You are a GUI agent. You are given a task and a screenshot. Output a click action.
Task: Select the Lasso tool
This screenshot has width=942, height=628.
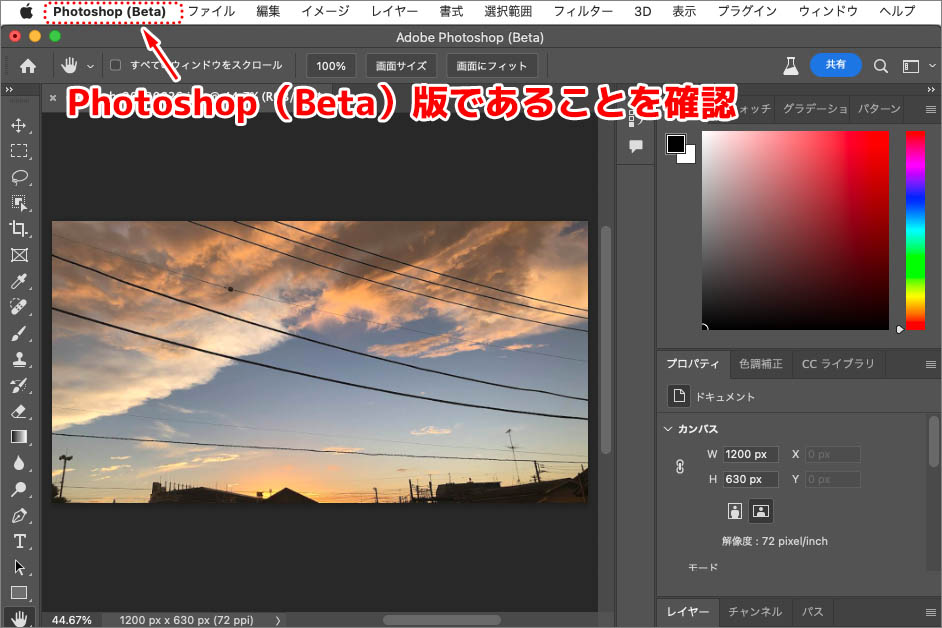19,177
